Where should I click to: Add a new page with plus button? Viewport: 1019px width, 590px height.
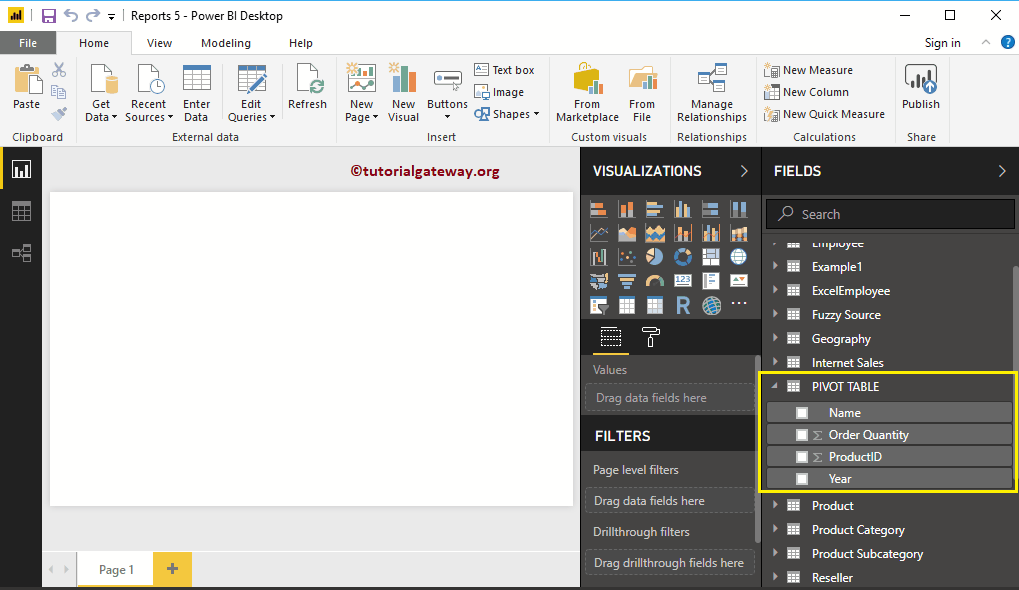172,569
